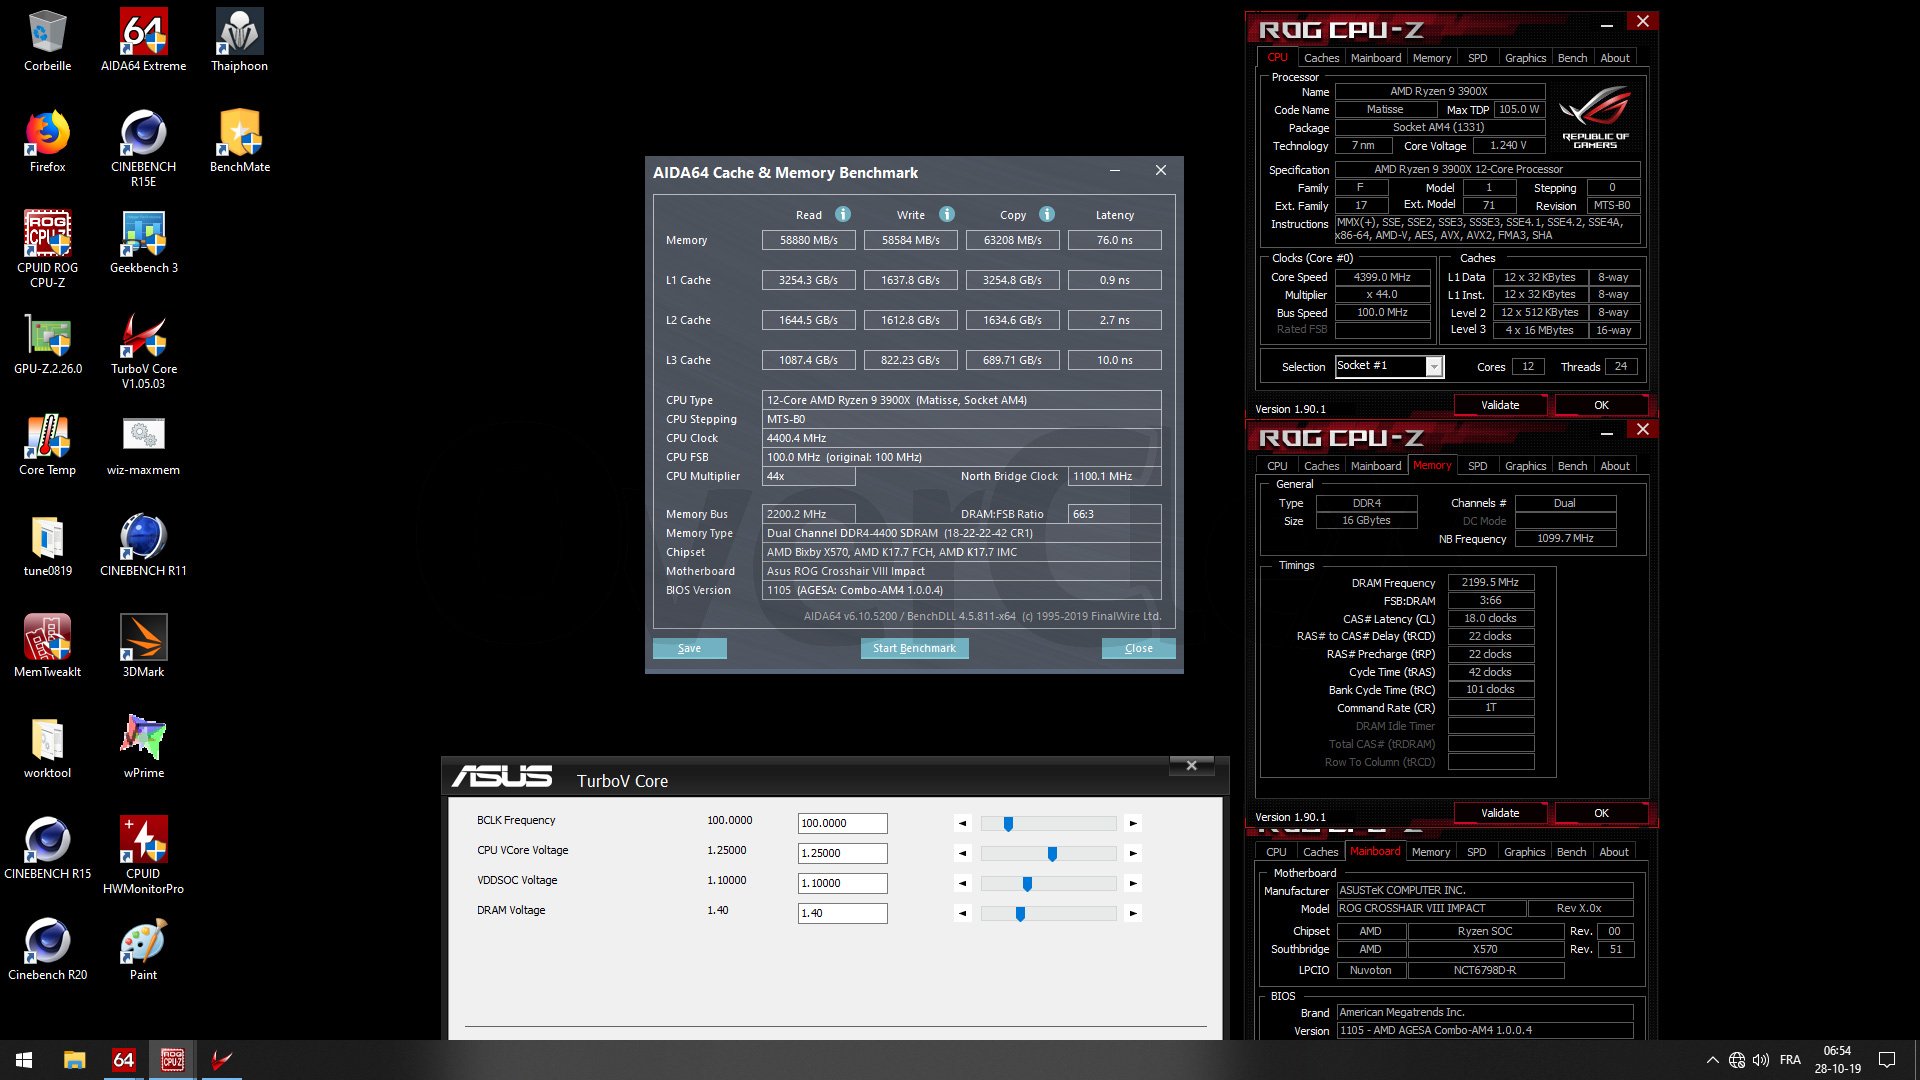Increase VDDSOC Voltage with right arrow
The height and width of the screenshot is (1080, 1920).
coord(1133,884)
